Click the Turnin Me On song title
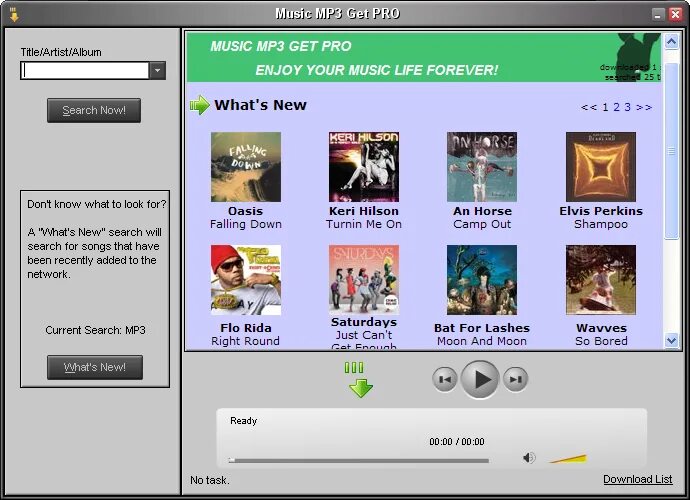The height and width of the screenshot is (500, 690). (364, 224)
